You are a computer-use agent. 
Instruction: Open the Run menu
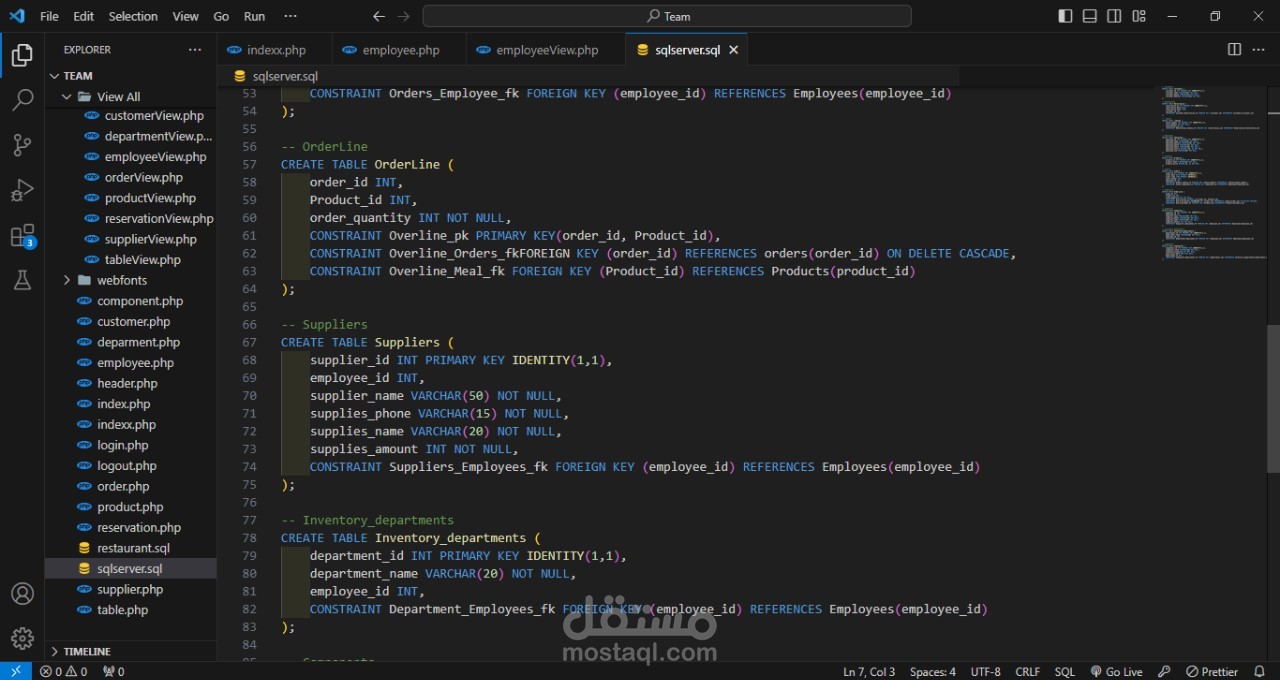[254, 16]
